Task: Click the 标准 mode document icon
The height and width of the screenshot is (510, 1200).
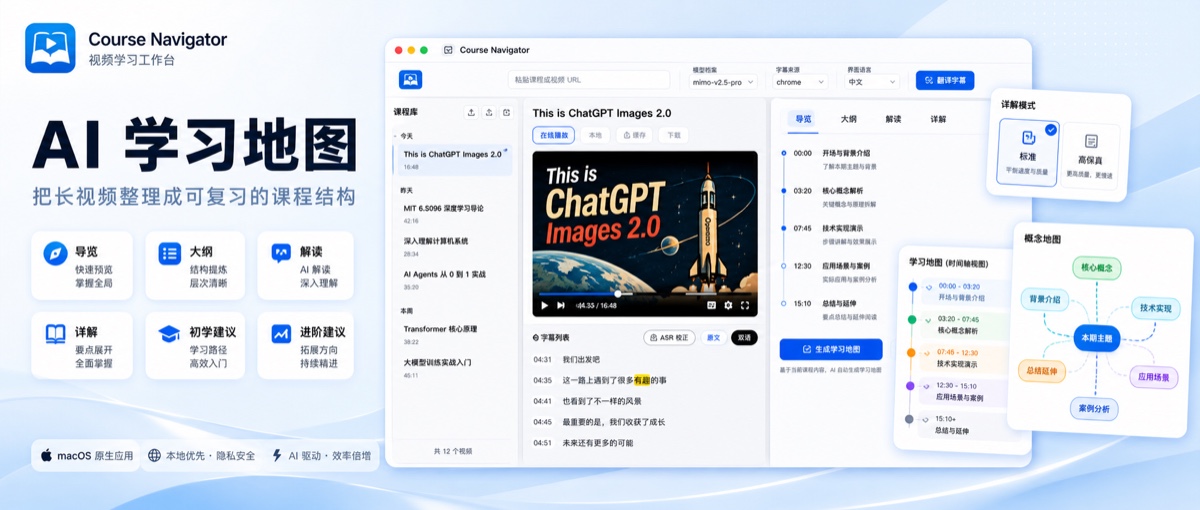Action: click(1027, 138)
